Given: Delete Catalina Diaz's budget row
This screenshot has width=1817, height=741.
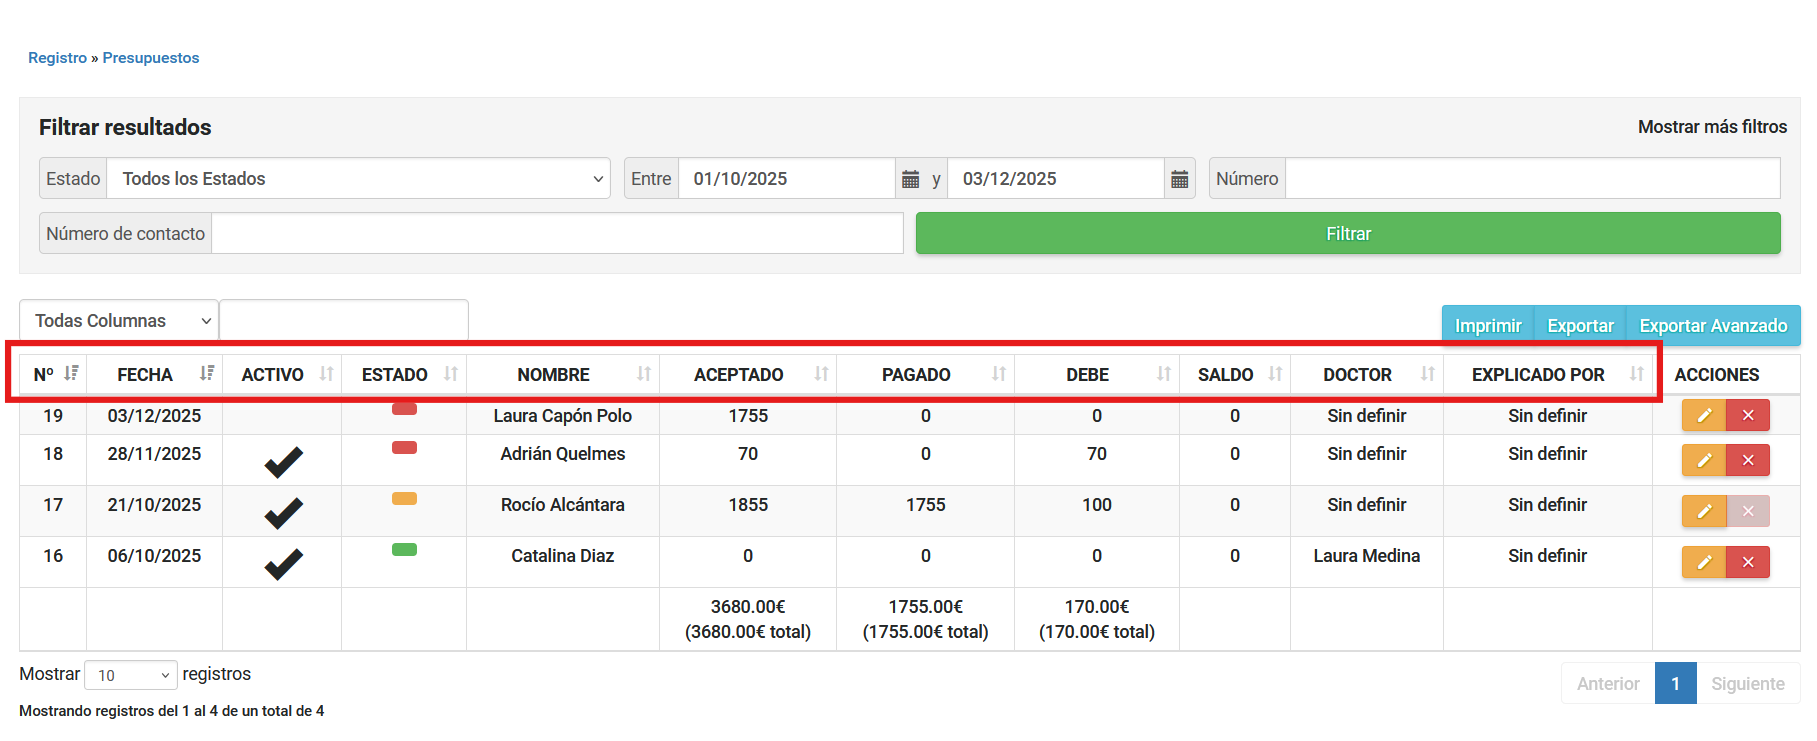Looking at the screenshot, I should (1748, 562).
